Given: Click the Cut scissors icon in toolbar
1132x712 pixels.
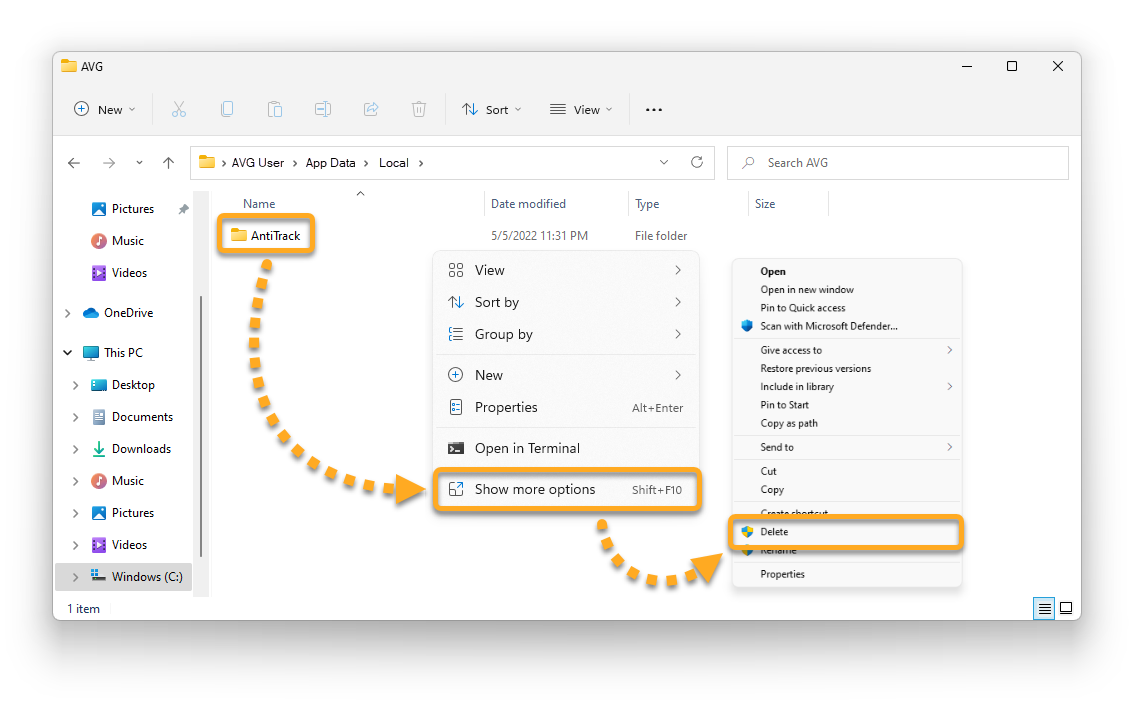Looking at the screenshot, I should coord(179,110).
